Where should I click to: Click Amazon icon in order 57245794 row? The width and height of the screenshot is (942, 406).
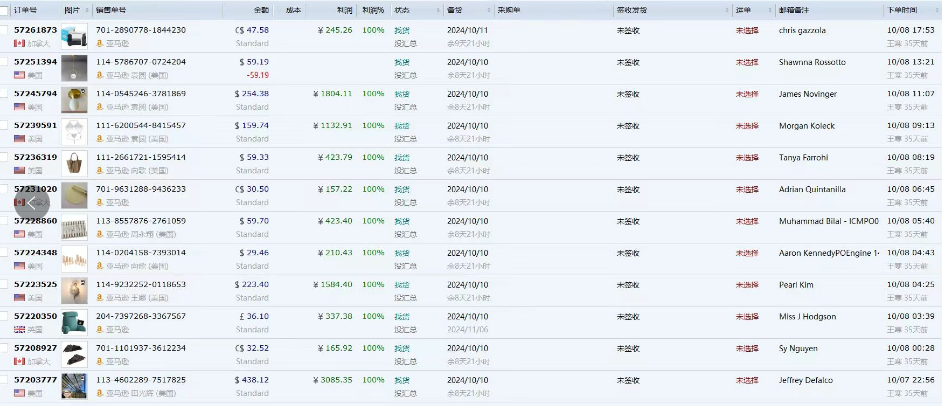100,108
